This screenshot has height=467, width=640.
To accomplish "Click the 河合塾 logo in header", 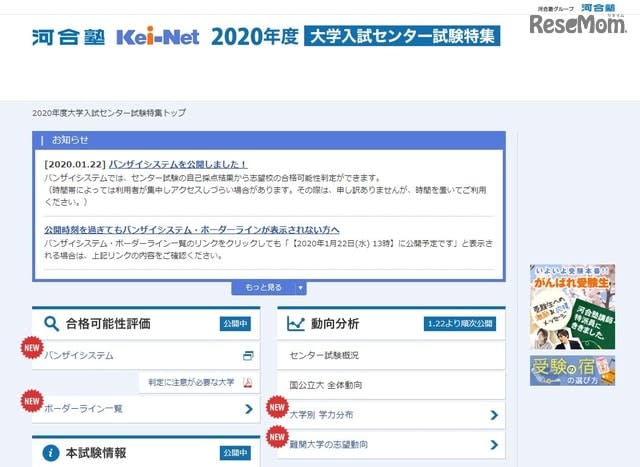I will tap(69, 37).
